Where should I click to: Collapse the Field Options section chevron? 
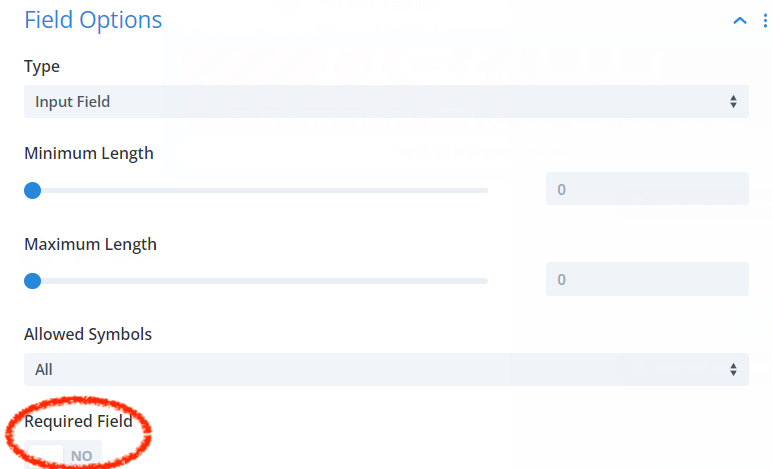coord(740,21)
